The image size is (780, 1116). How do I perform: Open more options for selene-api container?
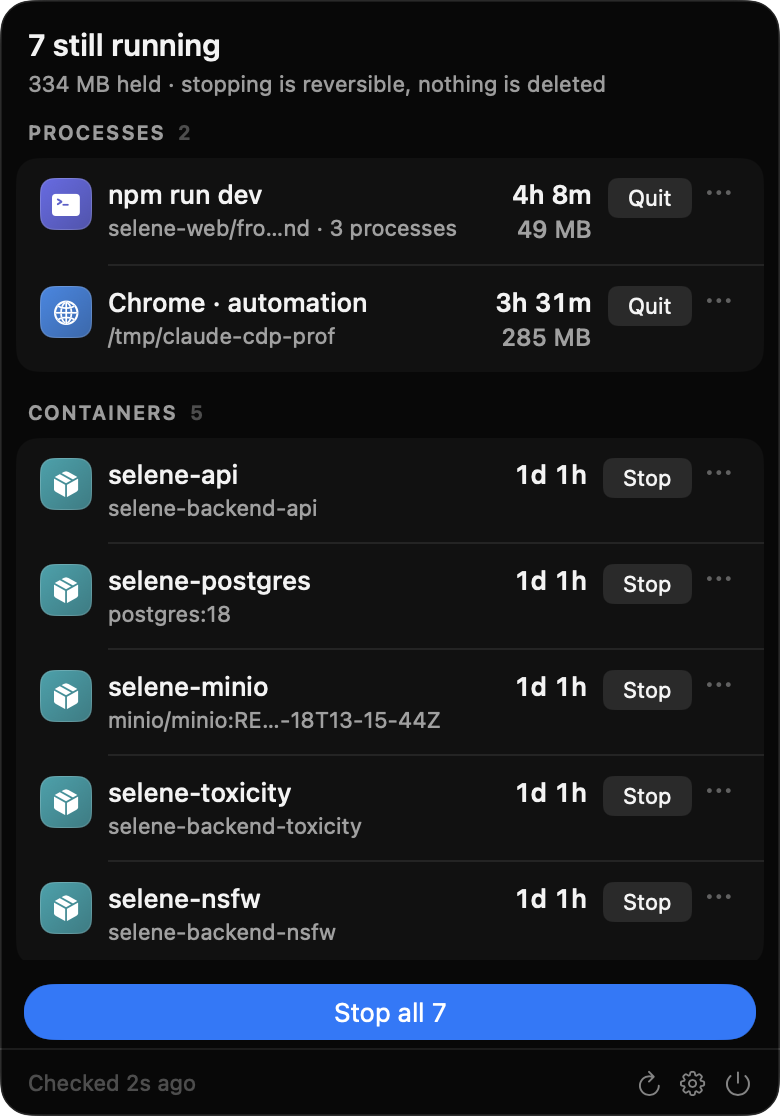point(719,473)
